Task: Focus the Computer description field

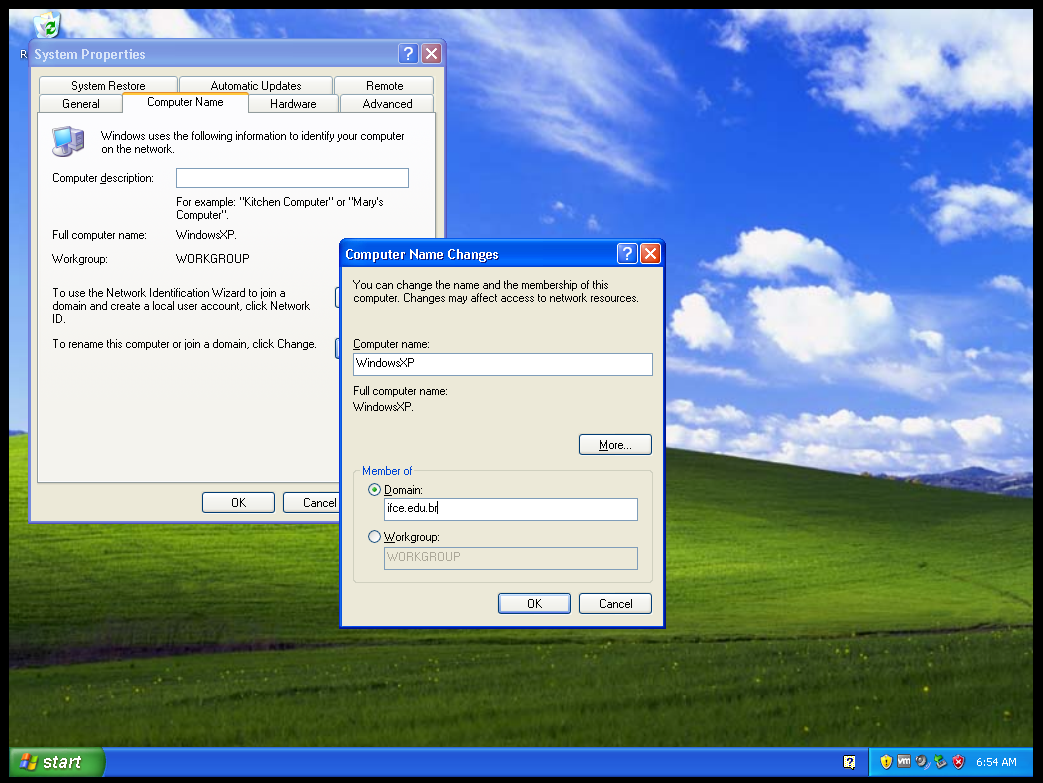Action: coord(292,178)
